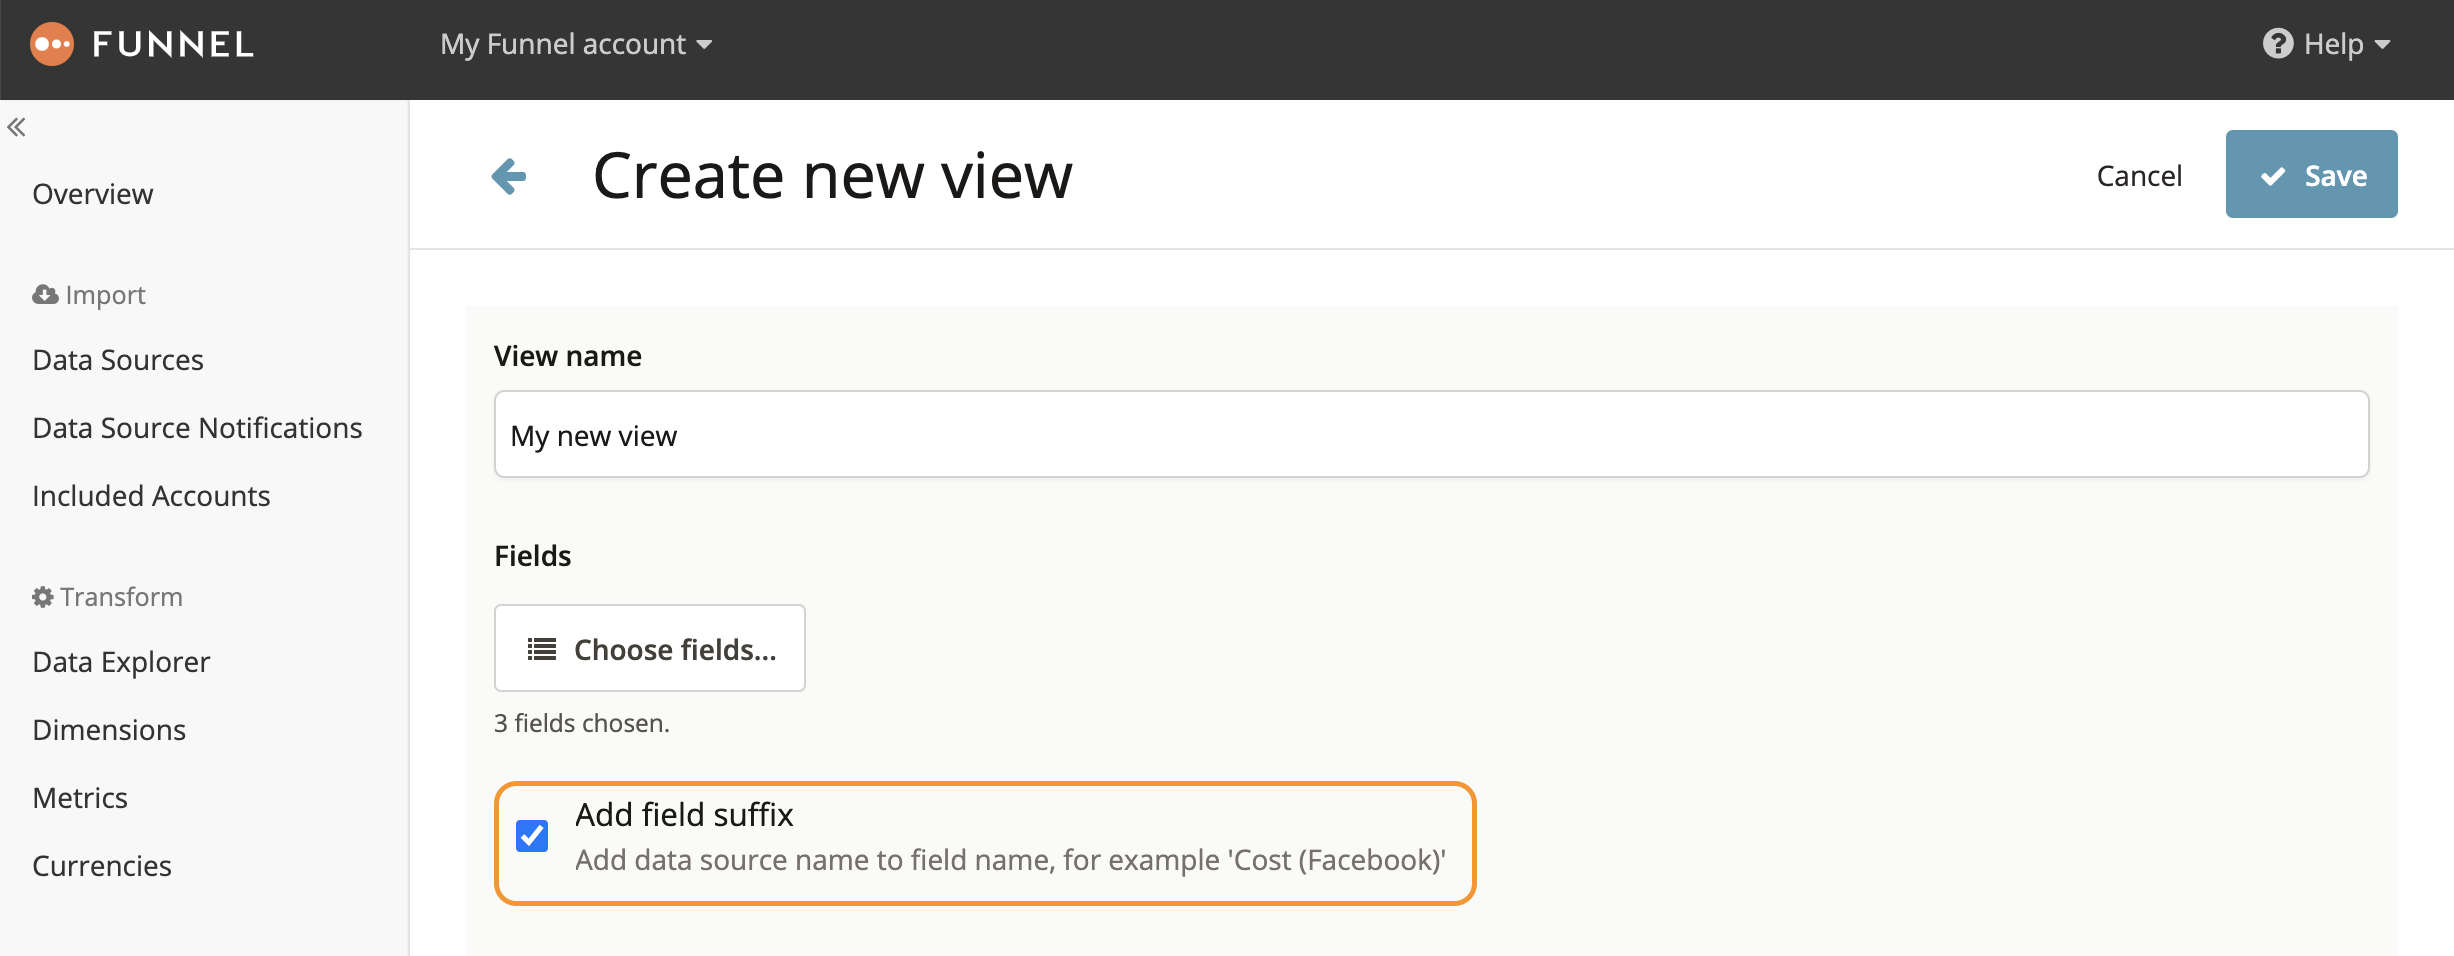Click the Transform gear icon

click(43, 597)
